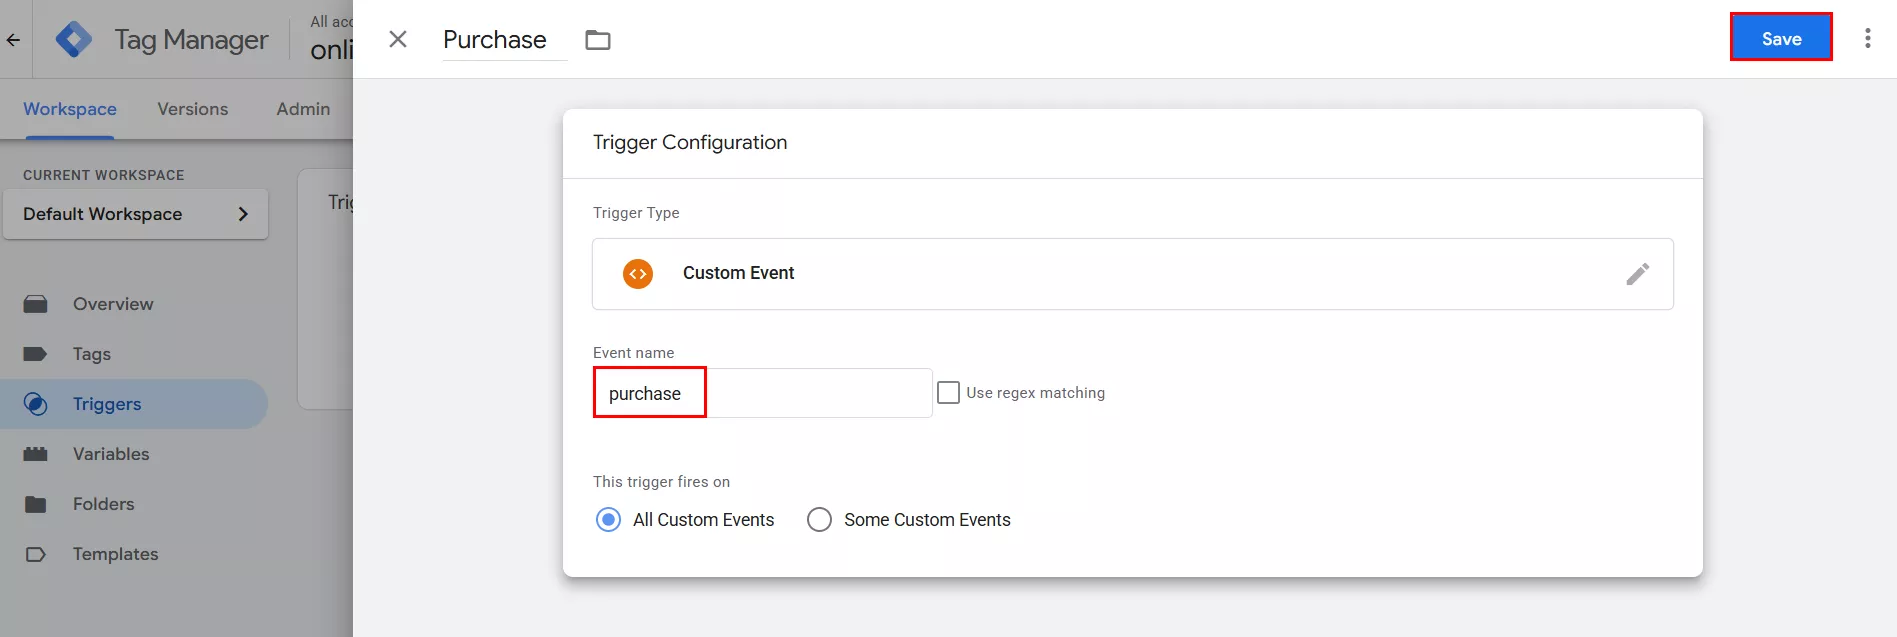Image resolution: width=1897 pixels, height=637 pixels.
Task: Open the Admin tab
Action: [x=303, y=109]
